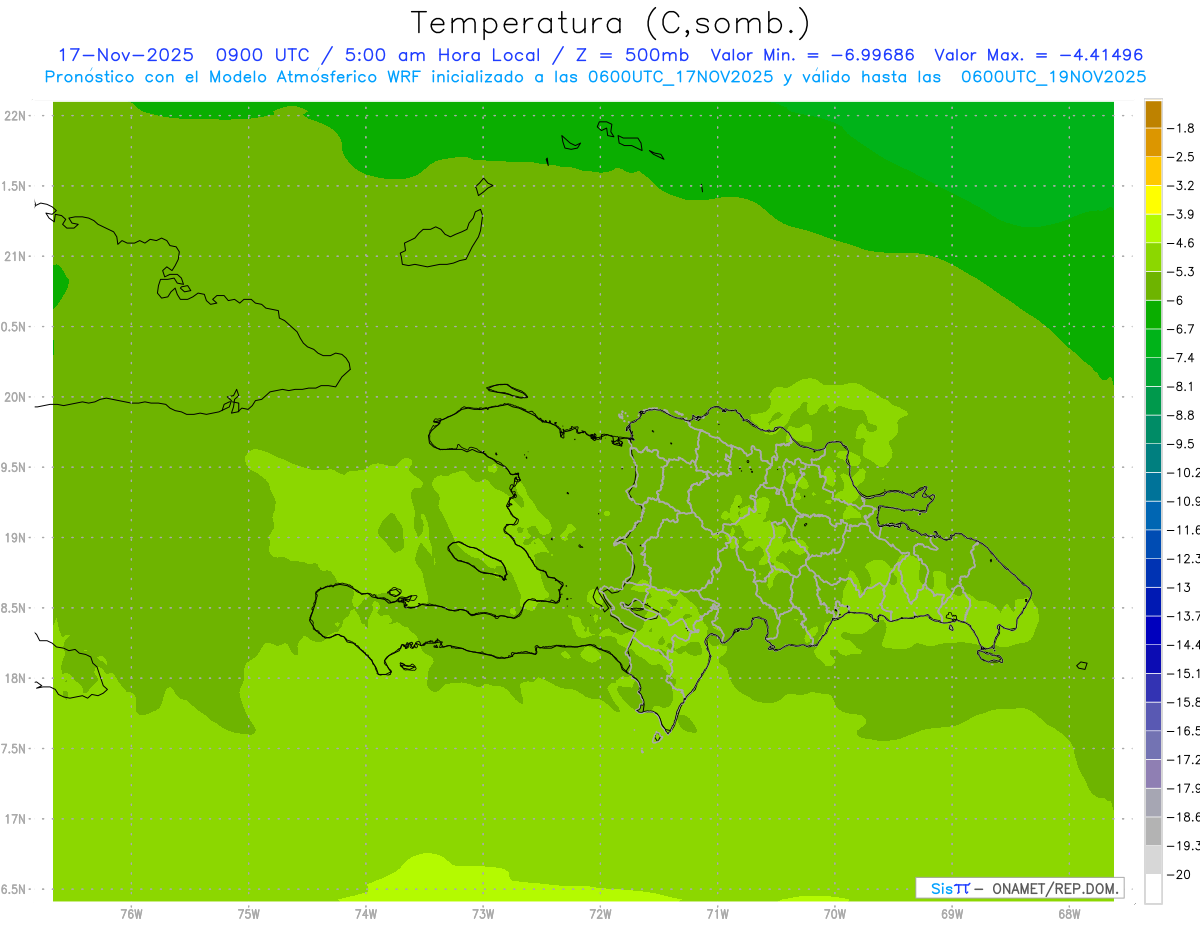Click the '17N' latitude axis label

14,819
